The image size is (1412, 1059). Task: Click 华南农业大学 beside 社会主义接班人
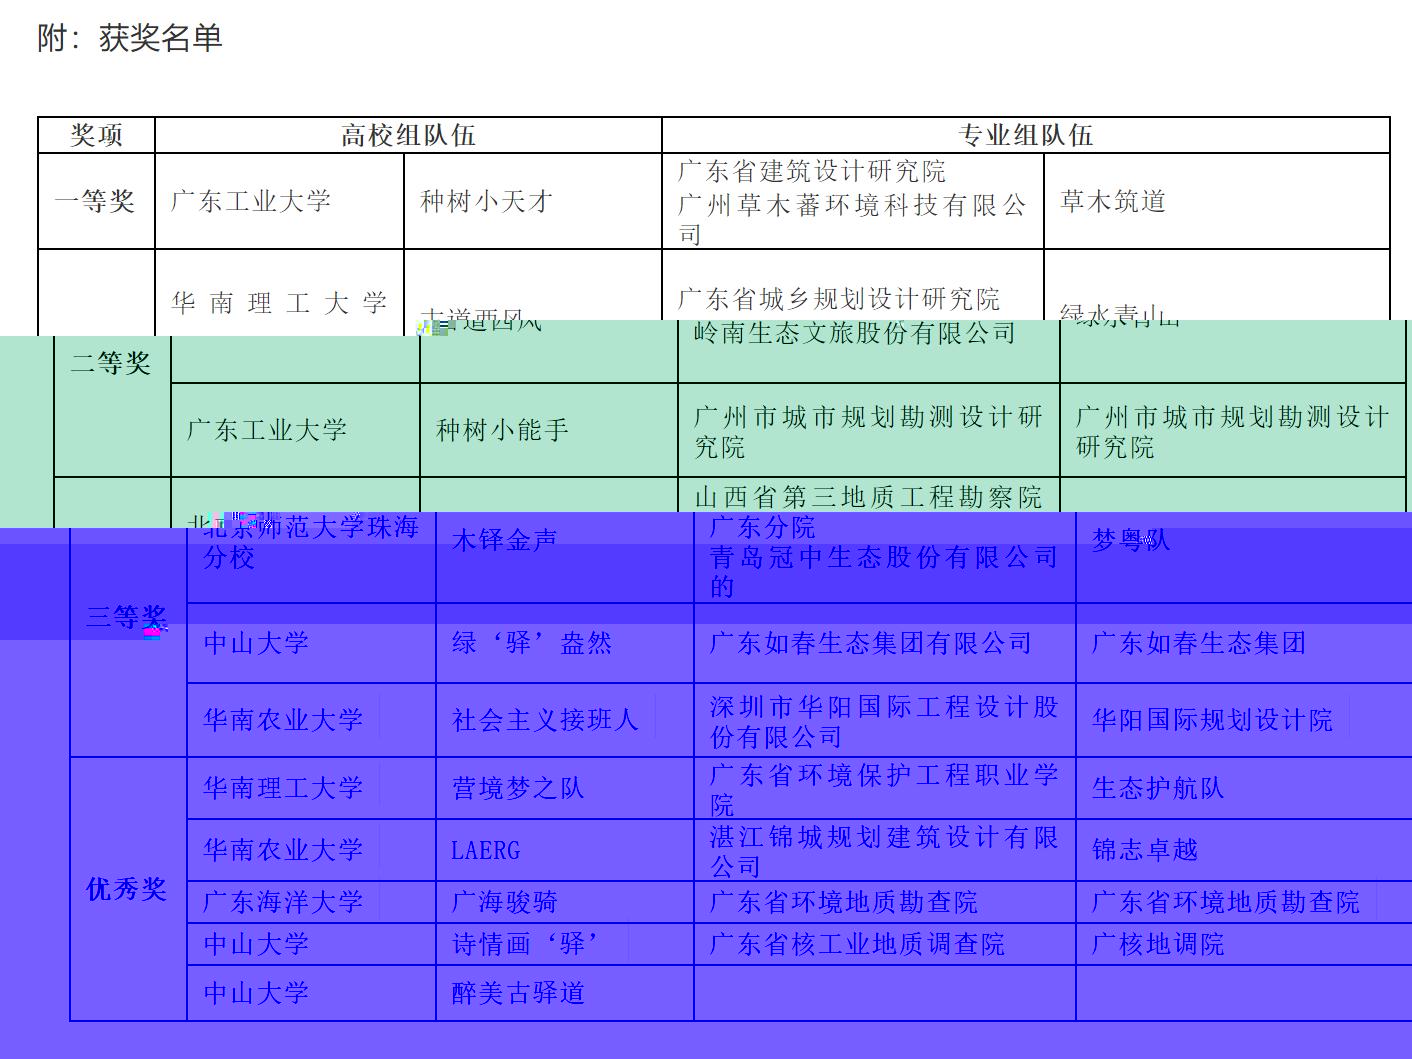click(x=283, y=720)
